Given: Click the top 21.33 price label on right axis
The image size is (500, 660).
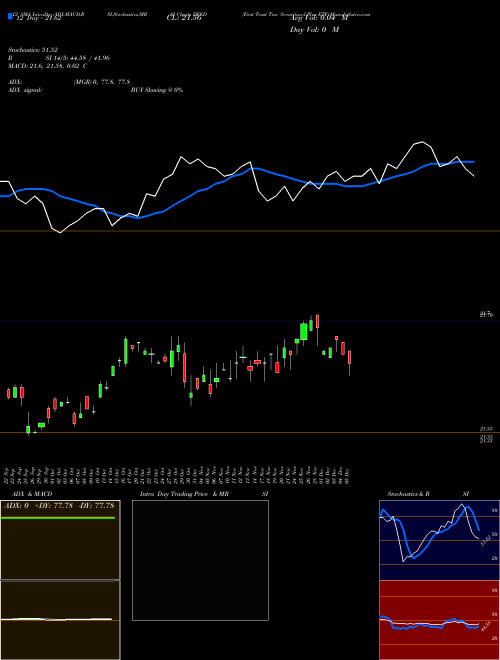Looking at the screenshot, I should [x=486, y=429].
